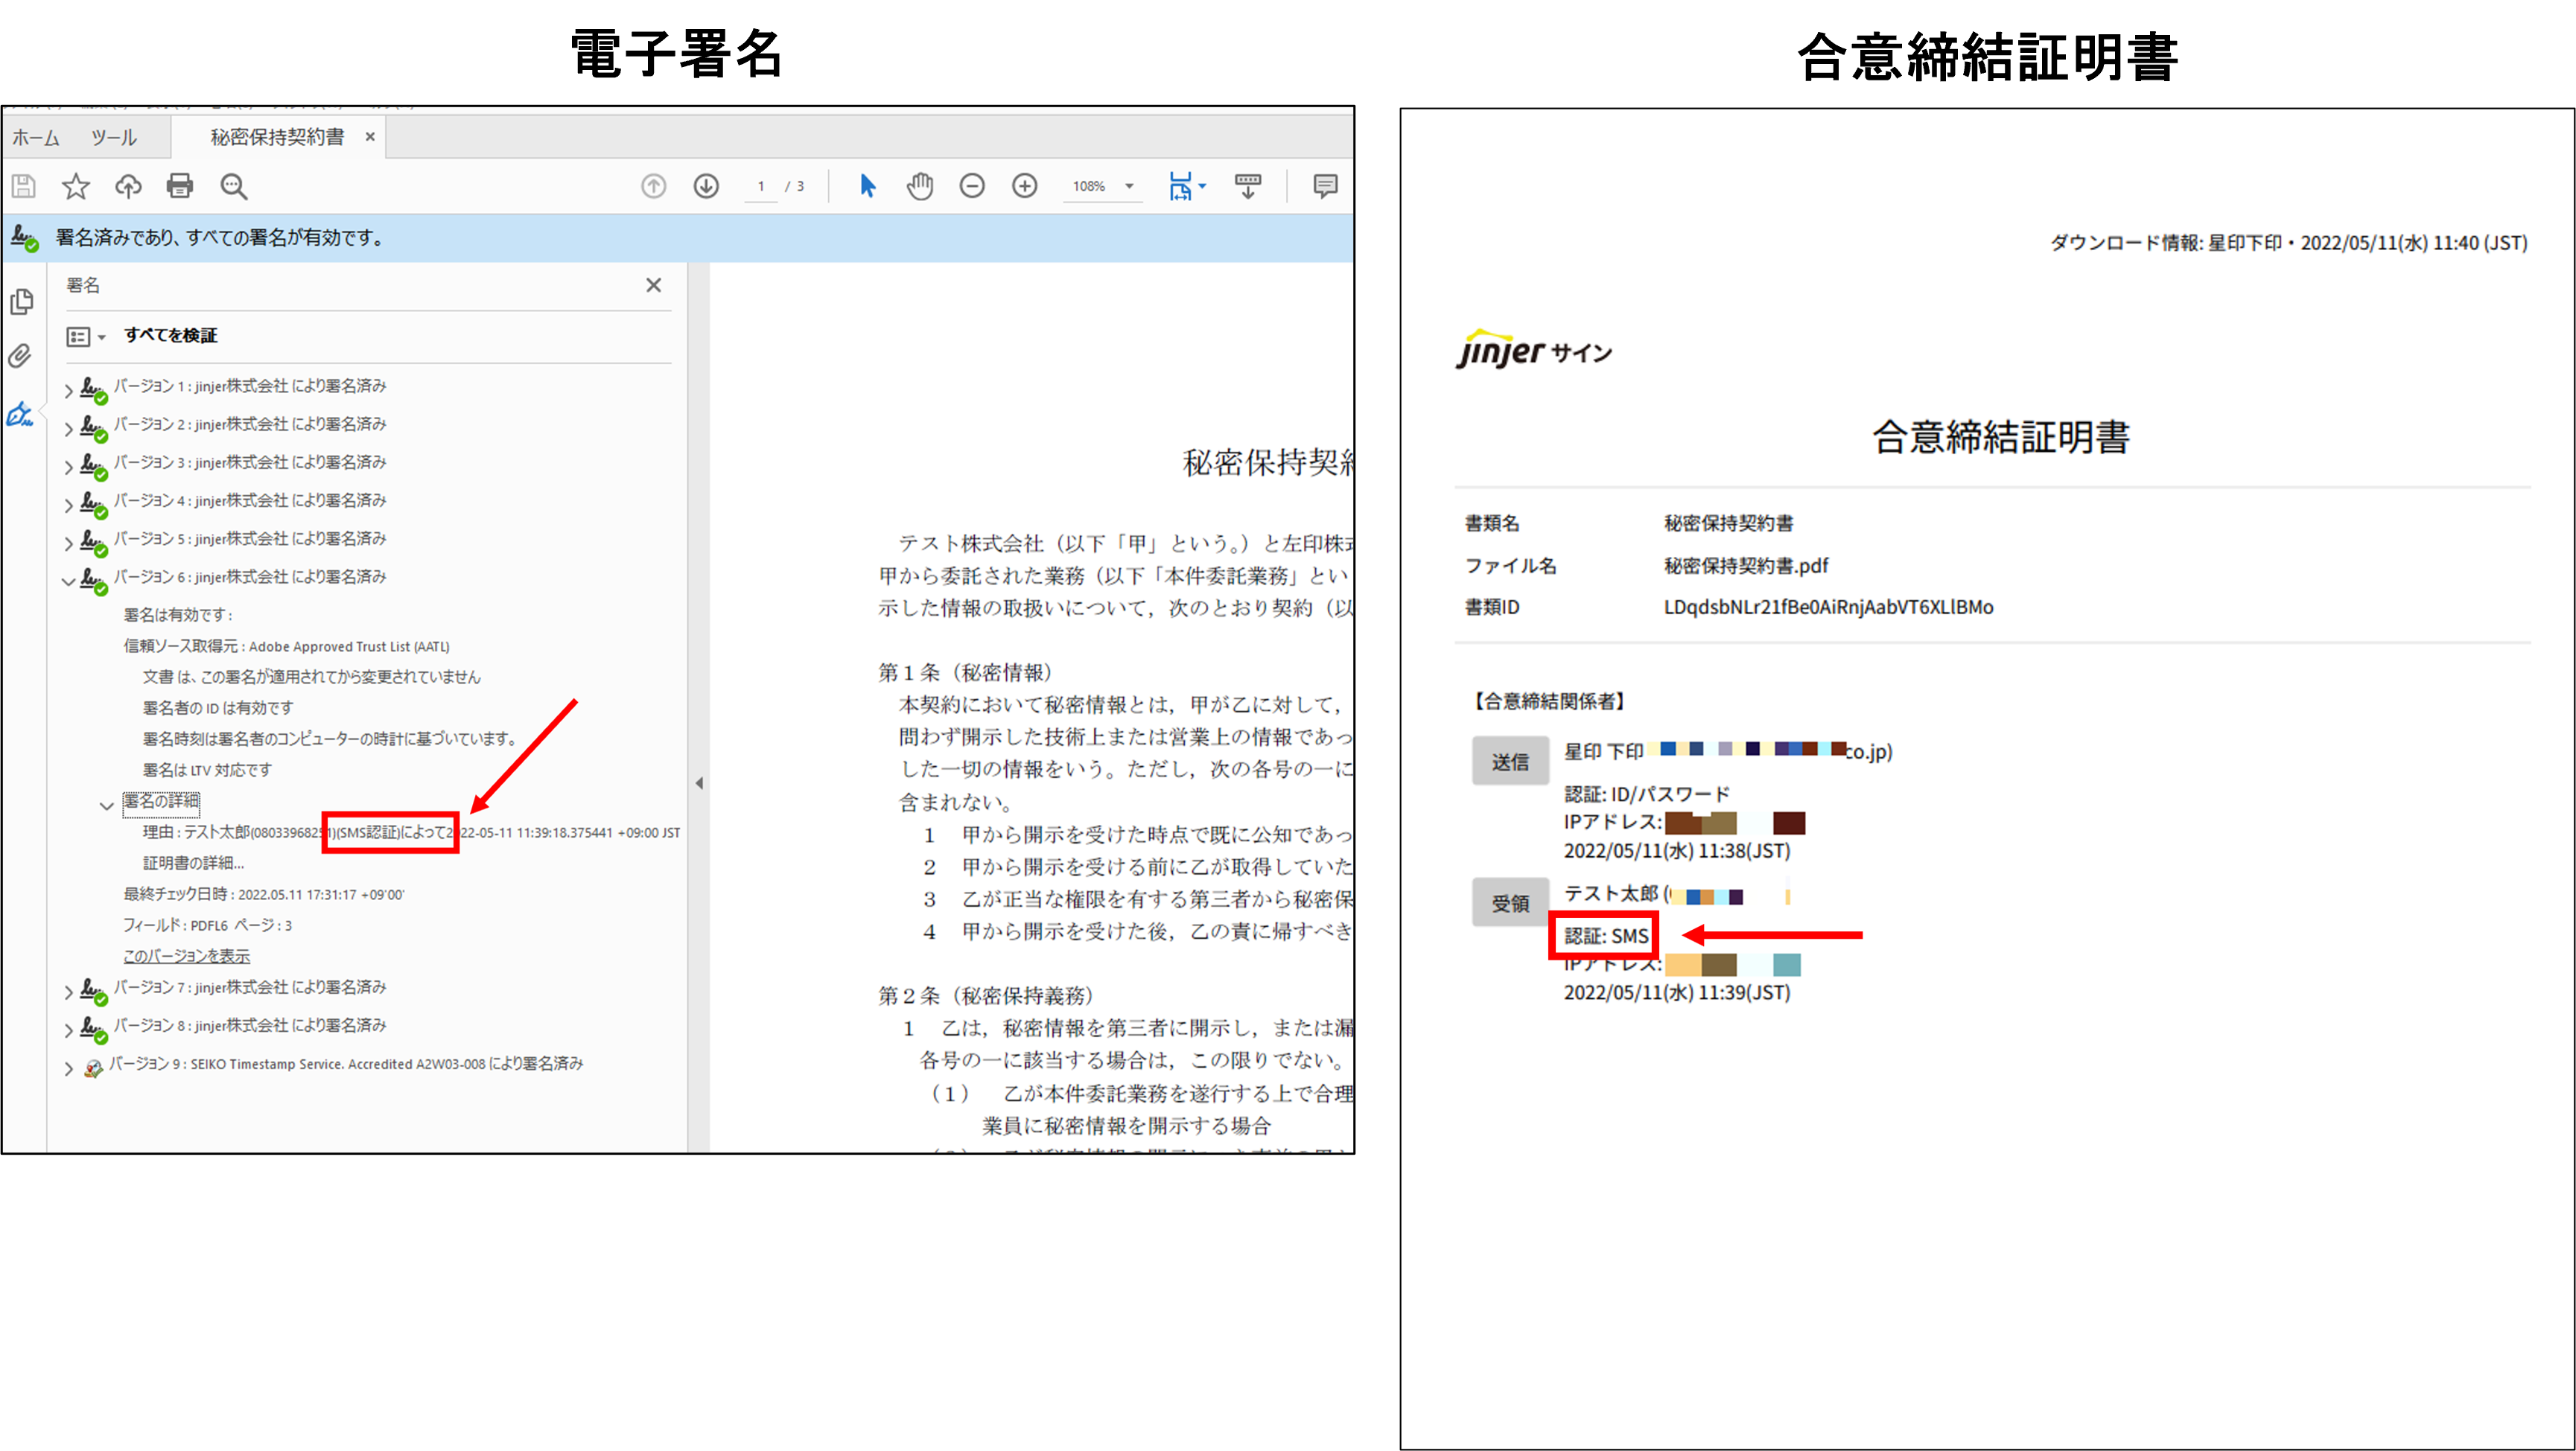Click the 書類ID value LDqdsbNLr21fBe0AiRnjAabVT6XLlBMo

[1828, 607]
